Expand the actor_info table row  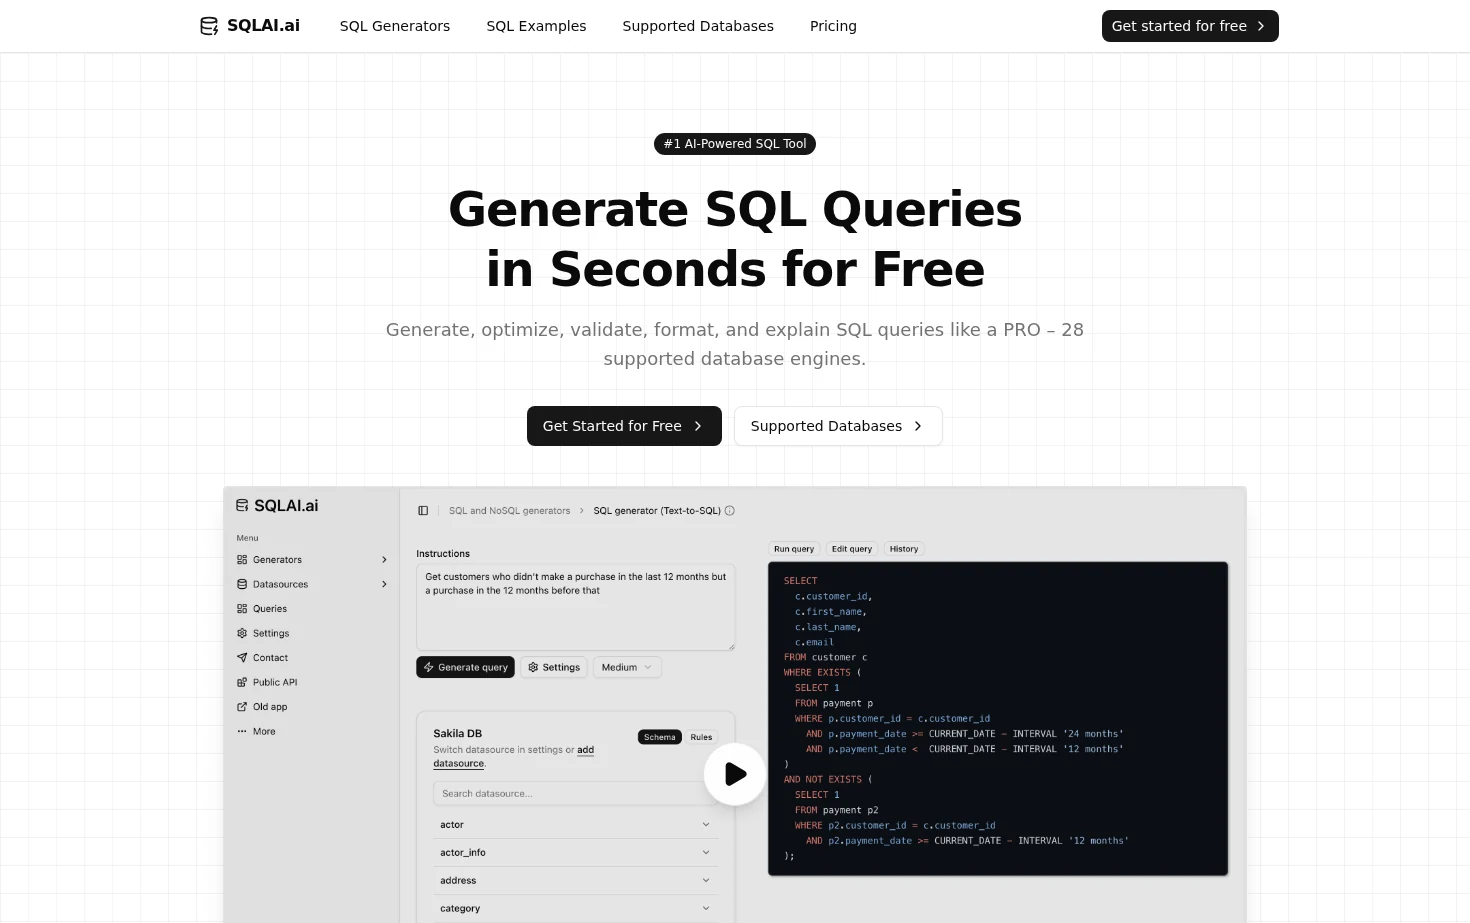[575, 853]
